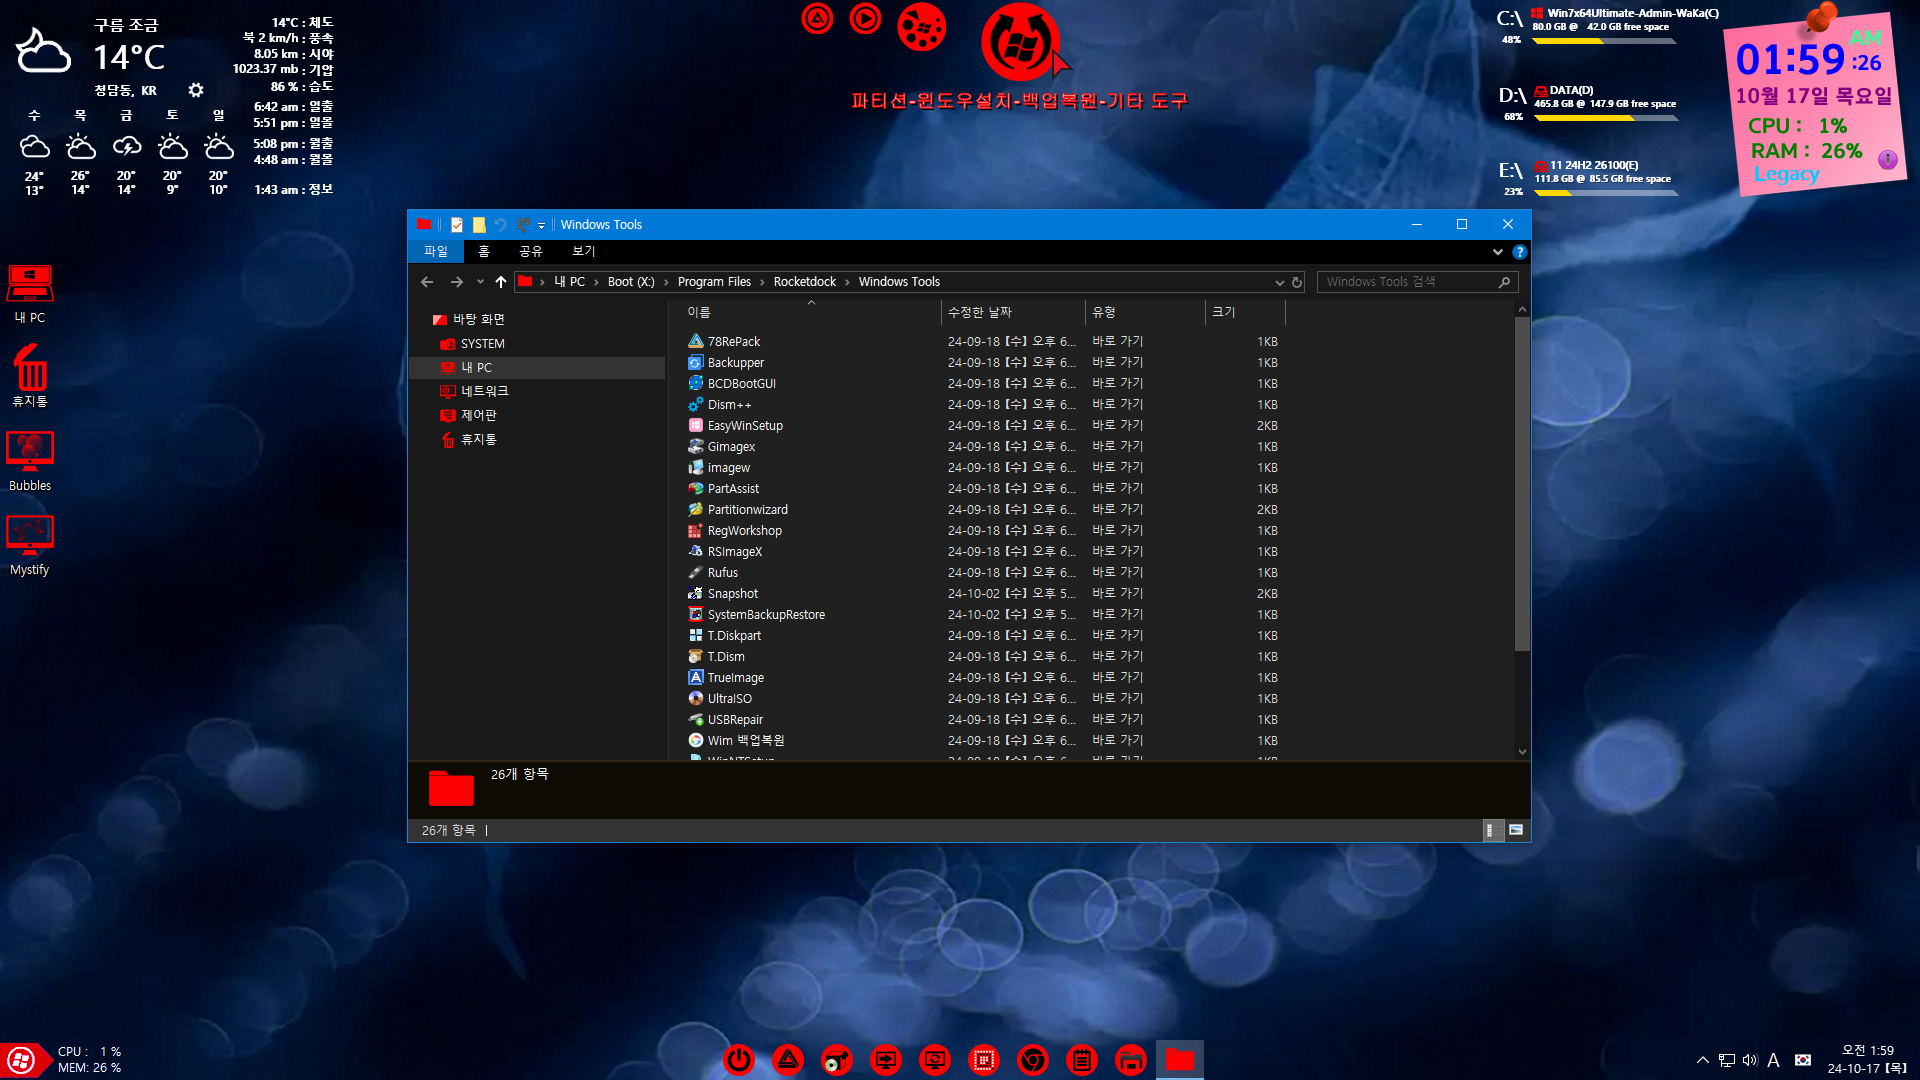Click the refresh icon in address bar

pyautogui.click(x=1297, y=282)
